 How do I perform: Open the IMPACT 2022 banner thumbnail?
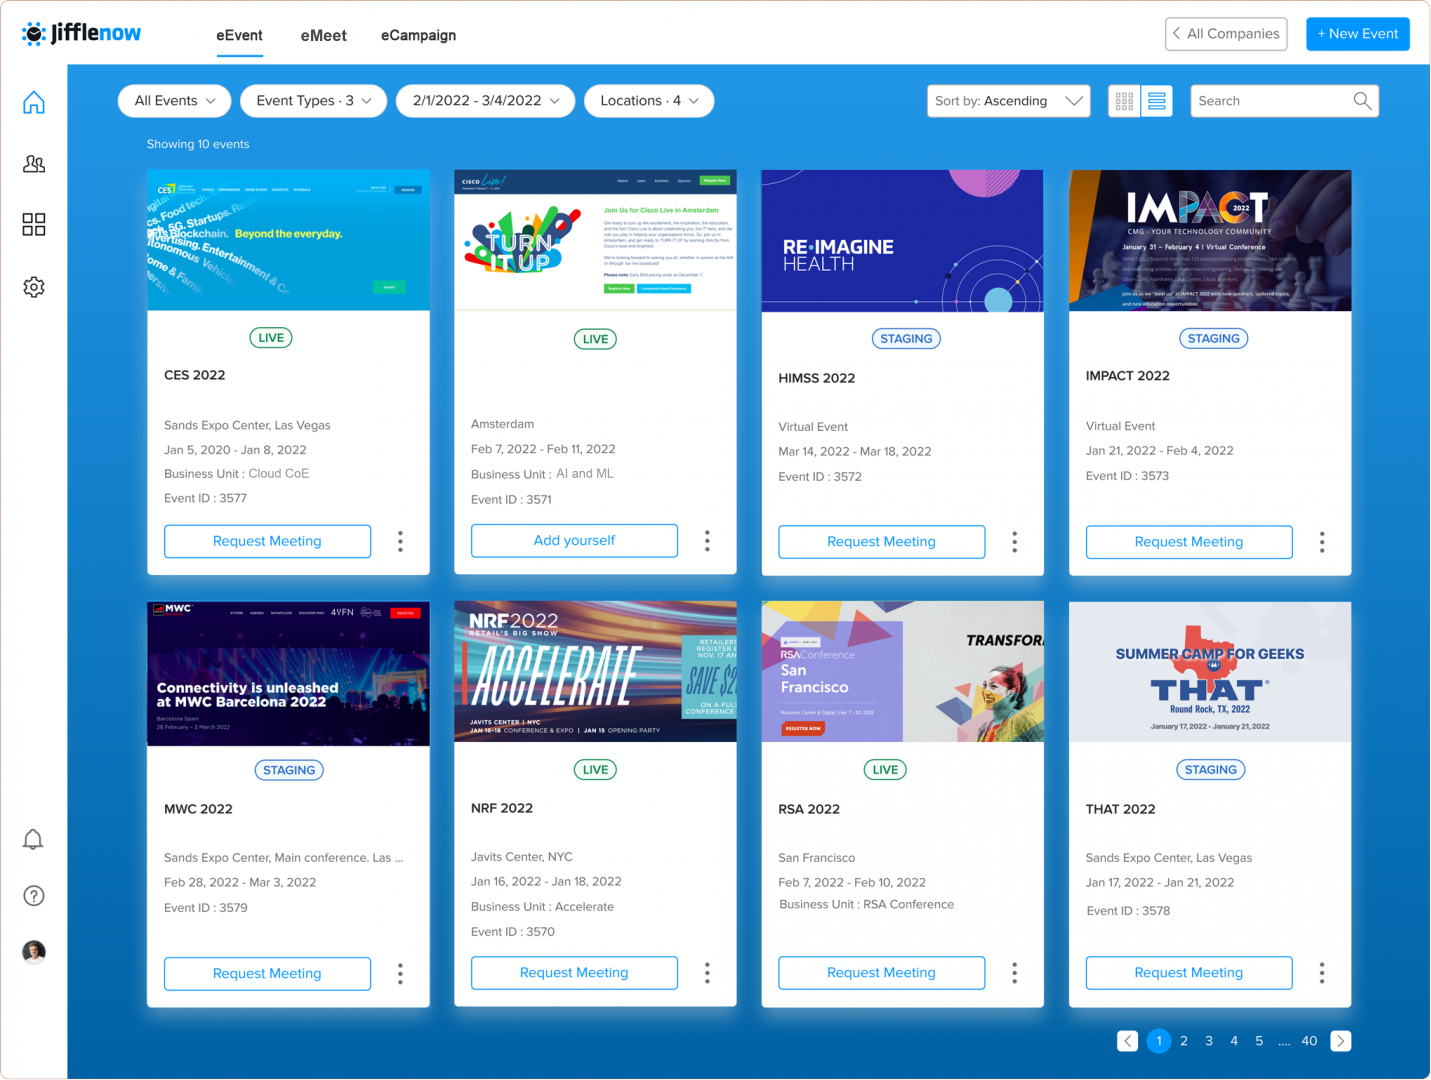pos(1210,240)
